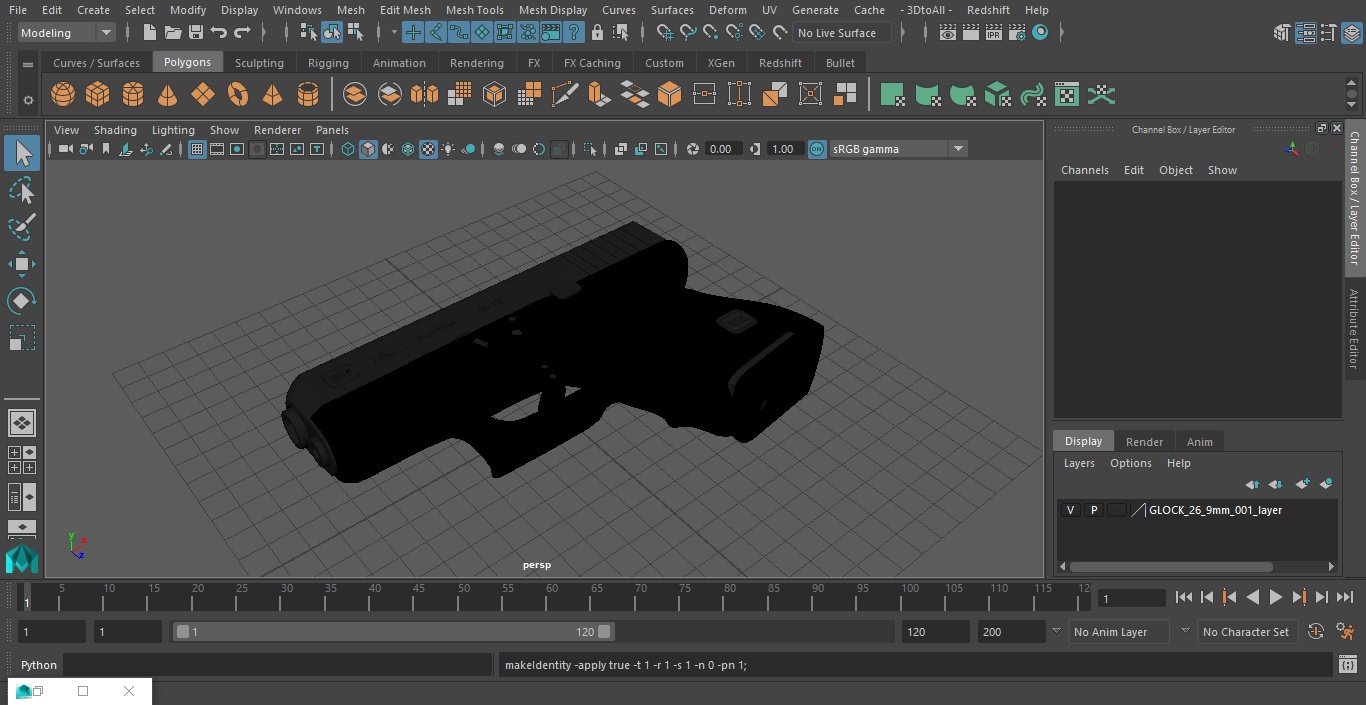Image resolution: width=1366 pixels, height=705 pixels.
Task: Create a polygon cone from the shelf
Action: coord(168,95)
